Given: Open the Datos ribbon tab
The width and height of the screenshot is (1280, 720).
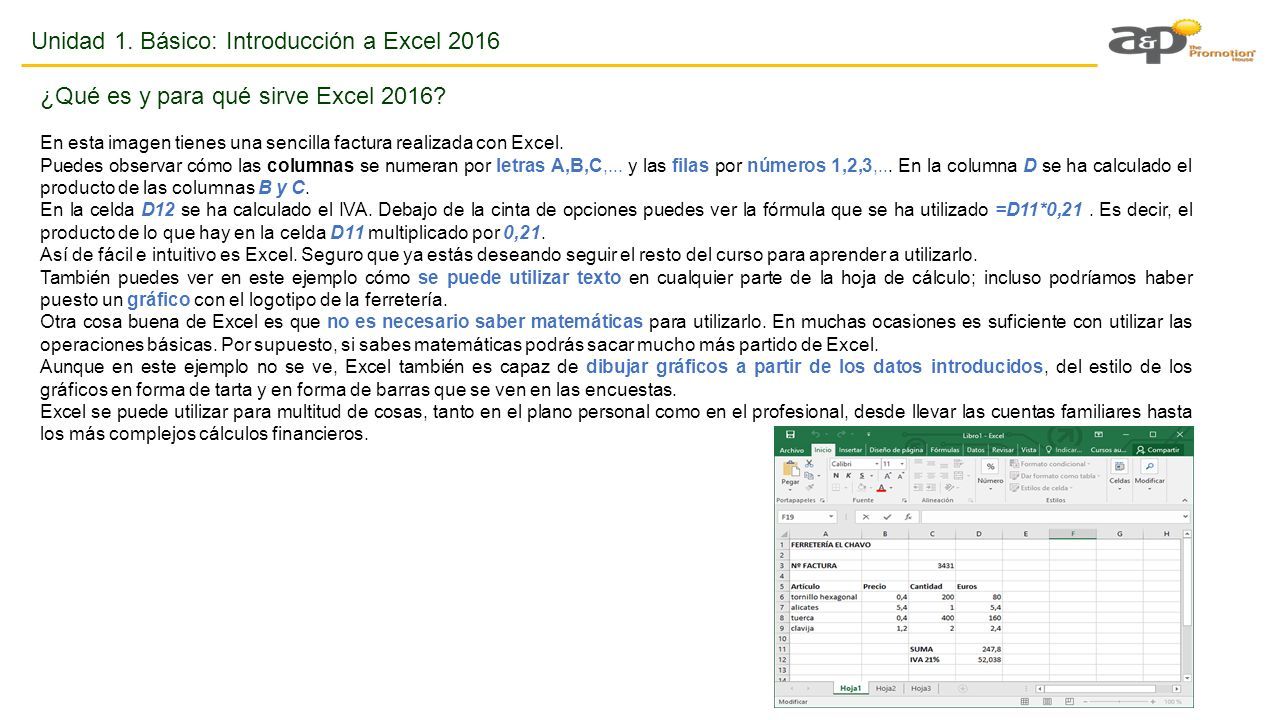Looking at the screenshot, I should pyautogui.click(x=975, y=450).
